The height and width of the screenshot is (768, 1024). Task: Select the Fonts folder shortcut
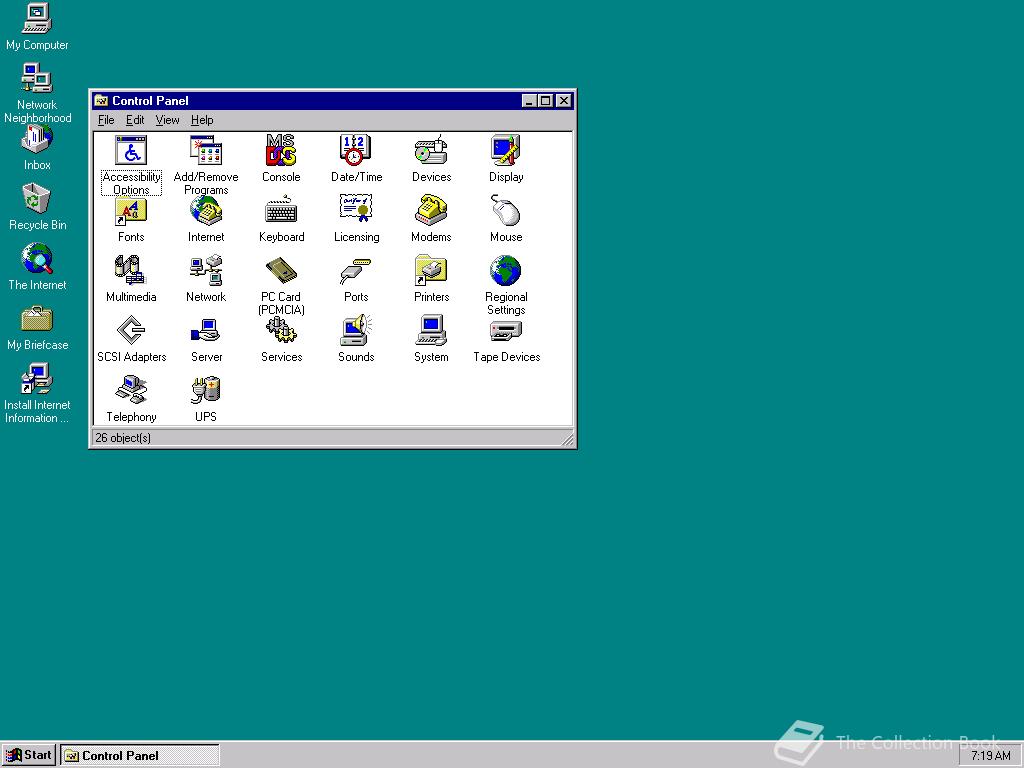[x=131, y=210]
